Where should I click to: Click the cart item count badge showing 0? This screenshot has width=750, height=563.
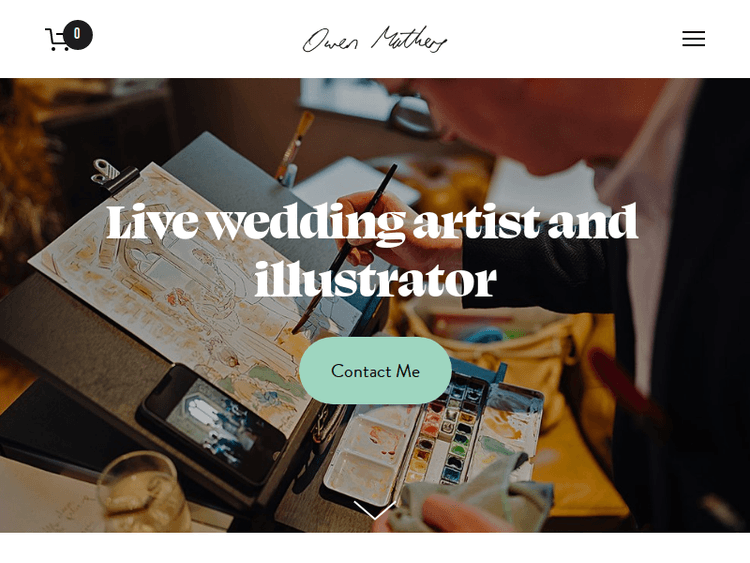point(77,34)
